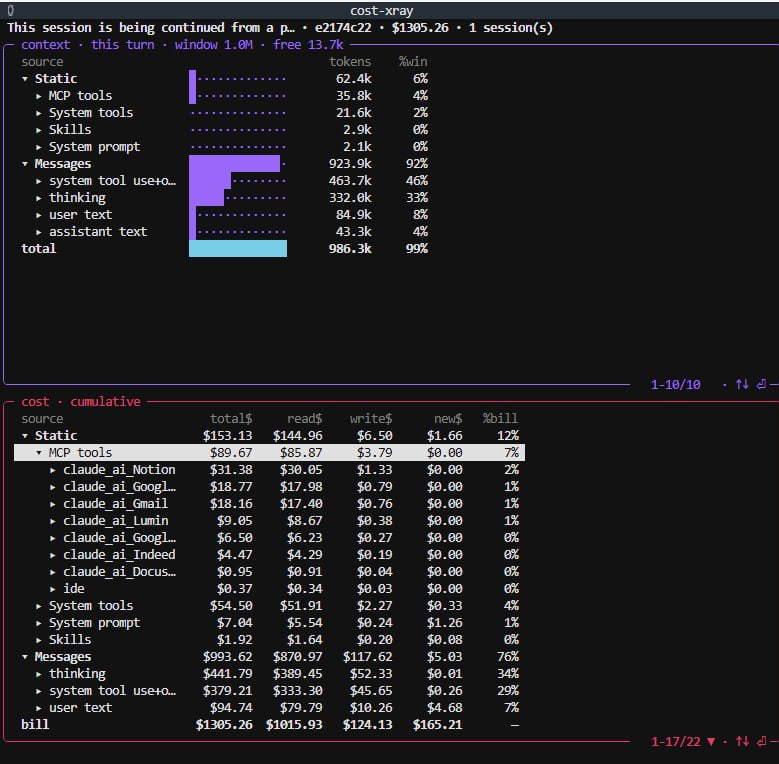Expand claude_ai_Docus… cost row
Screen dimensions: 779x764
click(53, 572)
